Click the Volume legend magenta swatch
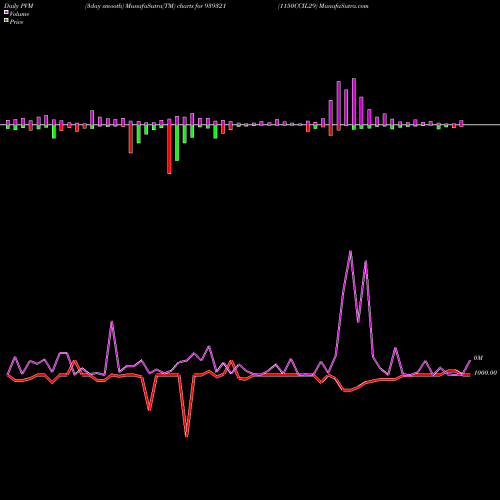The image size is (500, 500). click(x=6, y=12)
